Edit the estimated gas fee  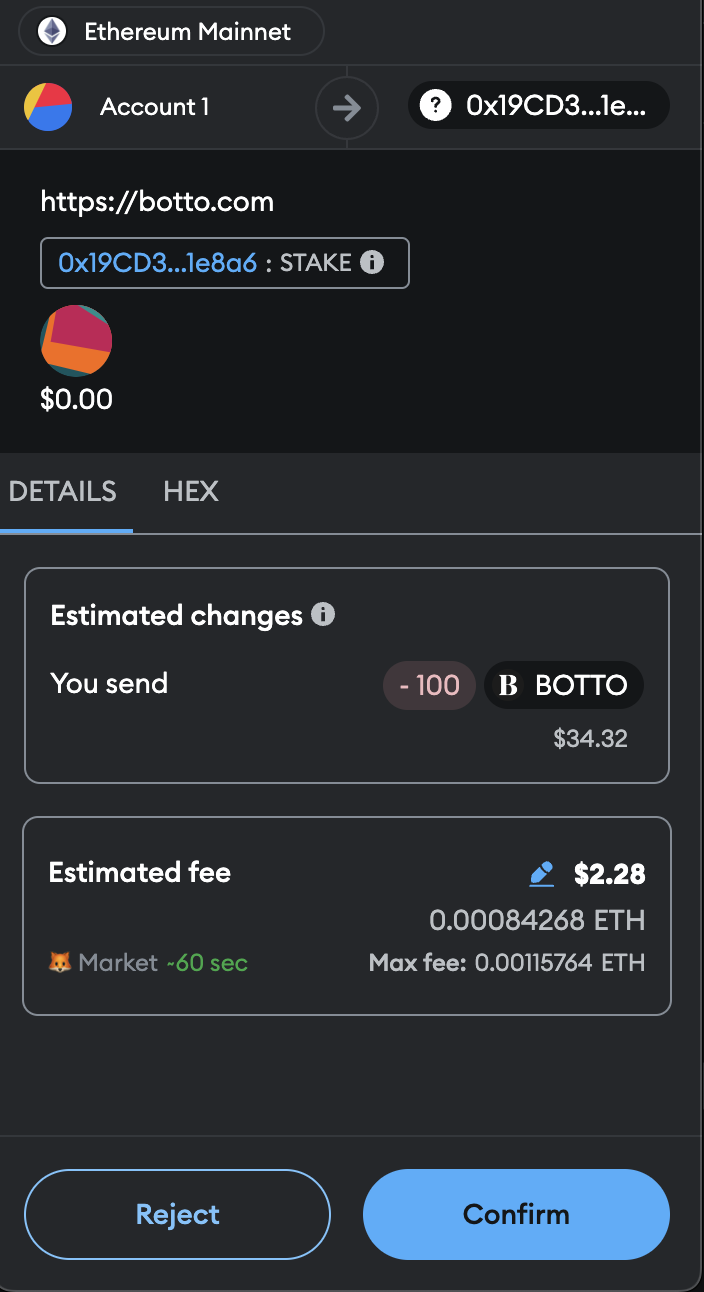541,875
